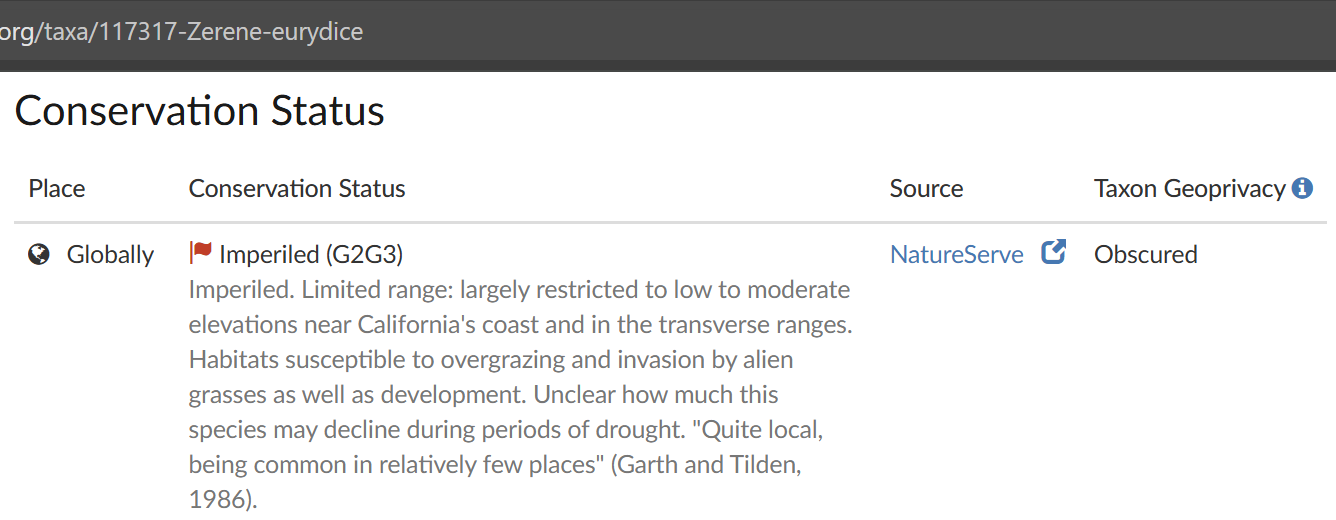Click the 'Quite local' quoted text
The width and height of the screenshot is (1336, 520).
point(762,430)
